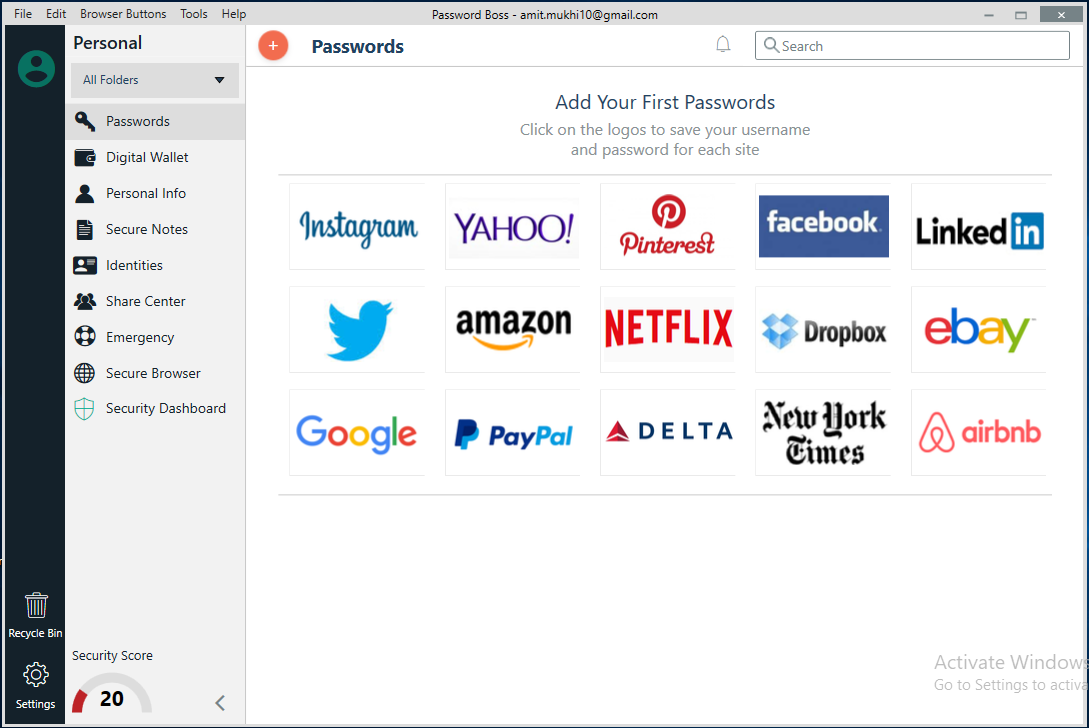Click the Security Score gauge showing 20
1089x728 pixels.
click(x=112, y=695)
